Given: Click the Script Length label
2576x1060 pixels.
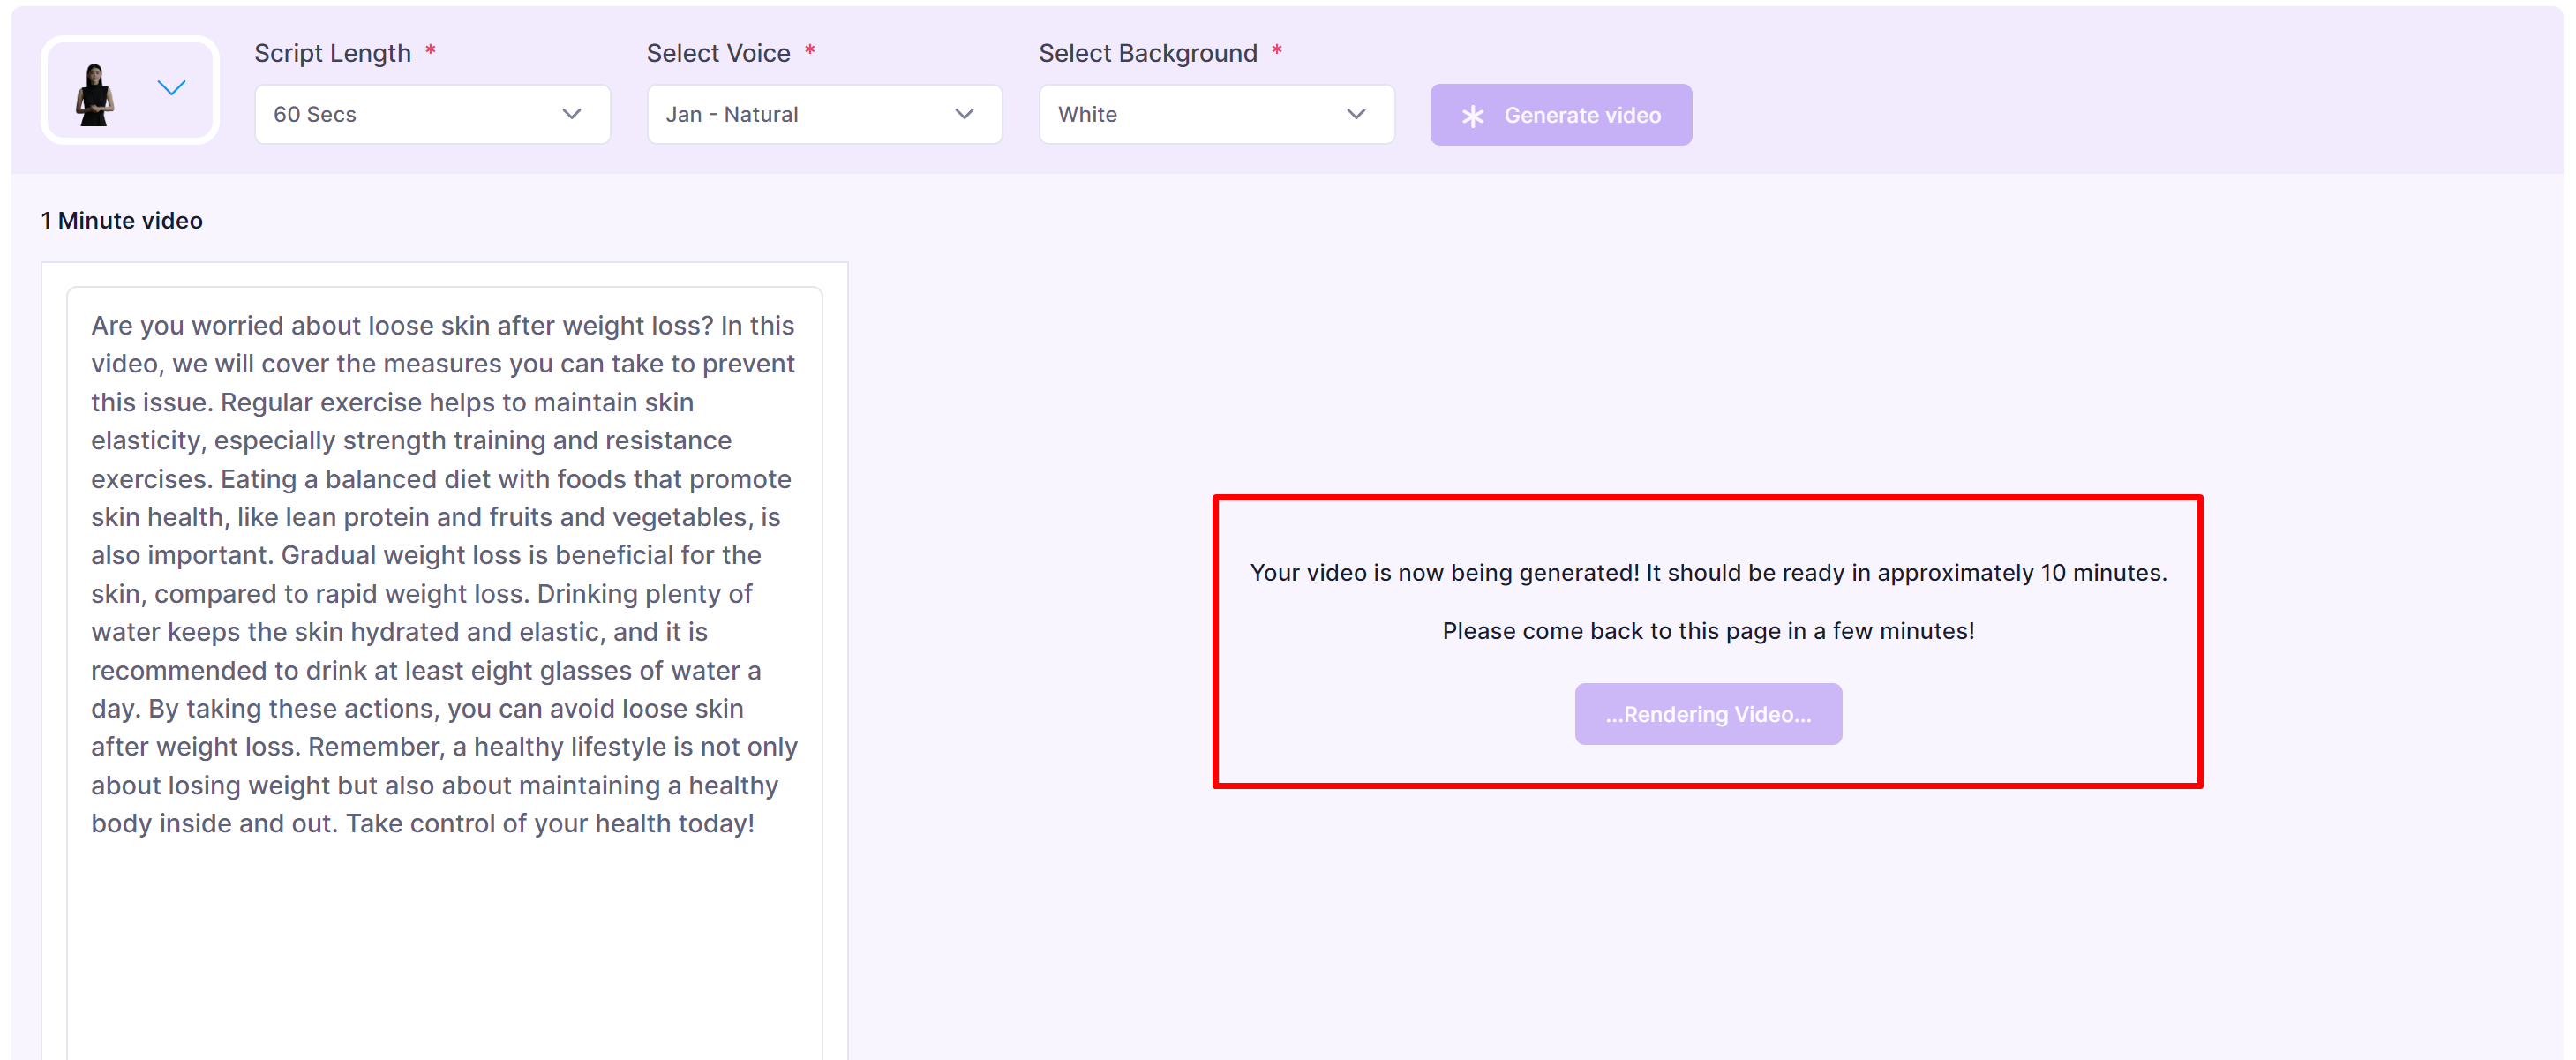Looking at the screenshot, I should point(332,53).
